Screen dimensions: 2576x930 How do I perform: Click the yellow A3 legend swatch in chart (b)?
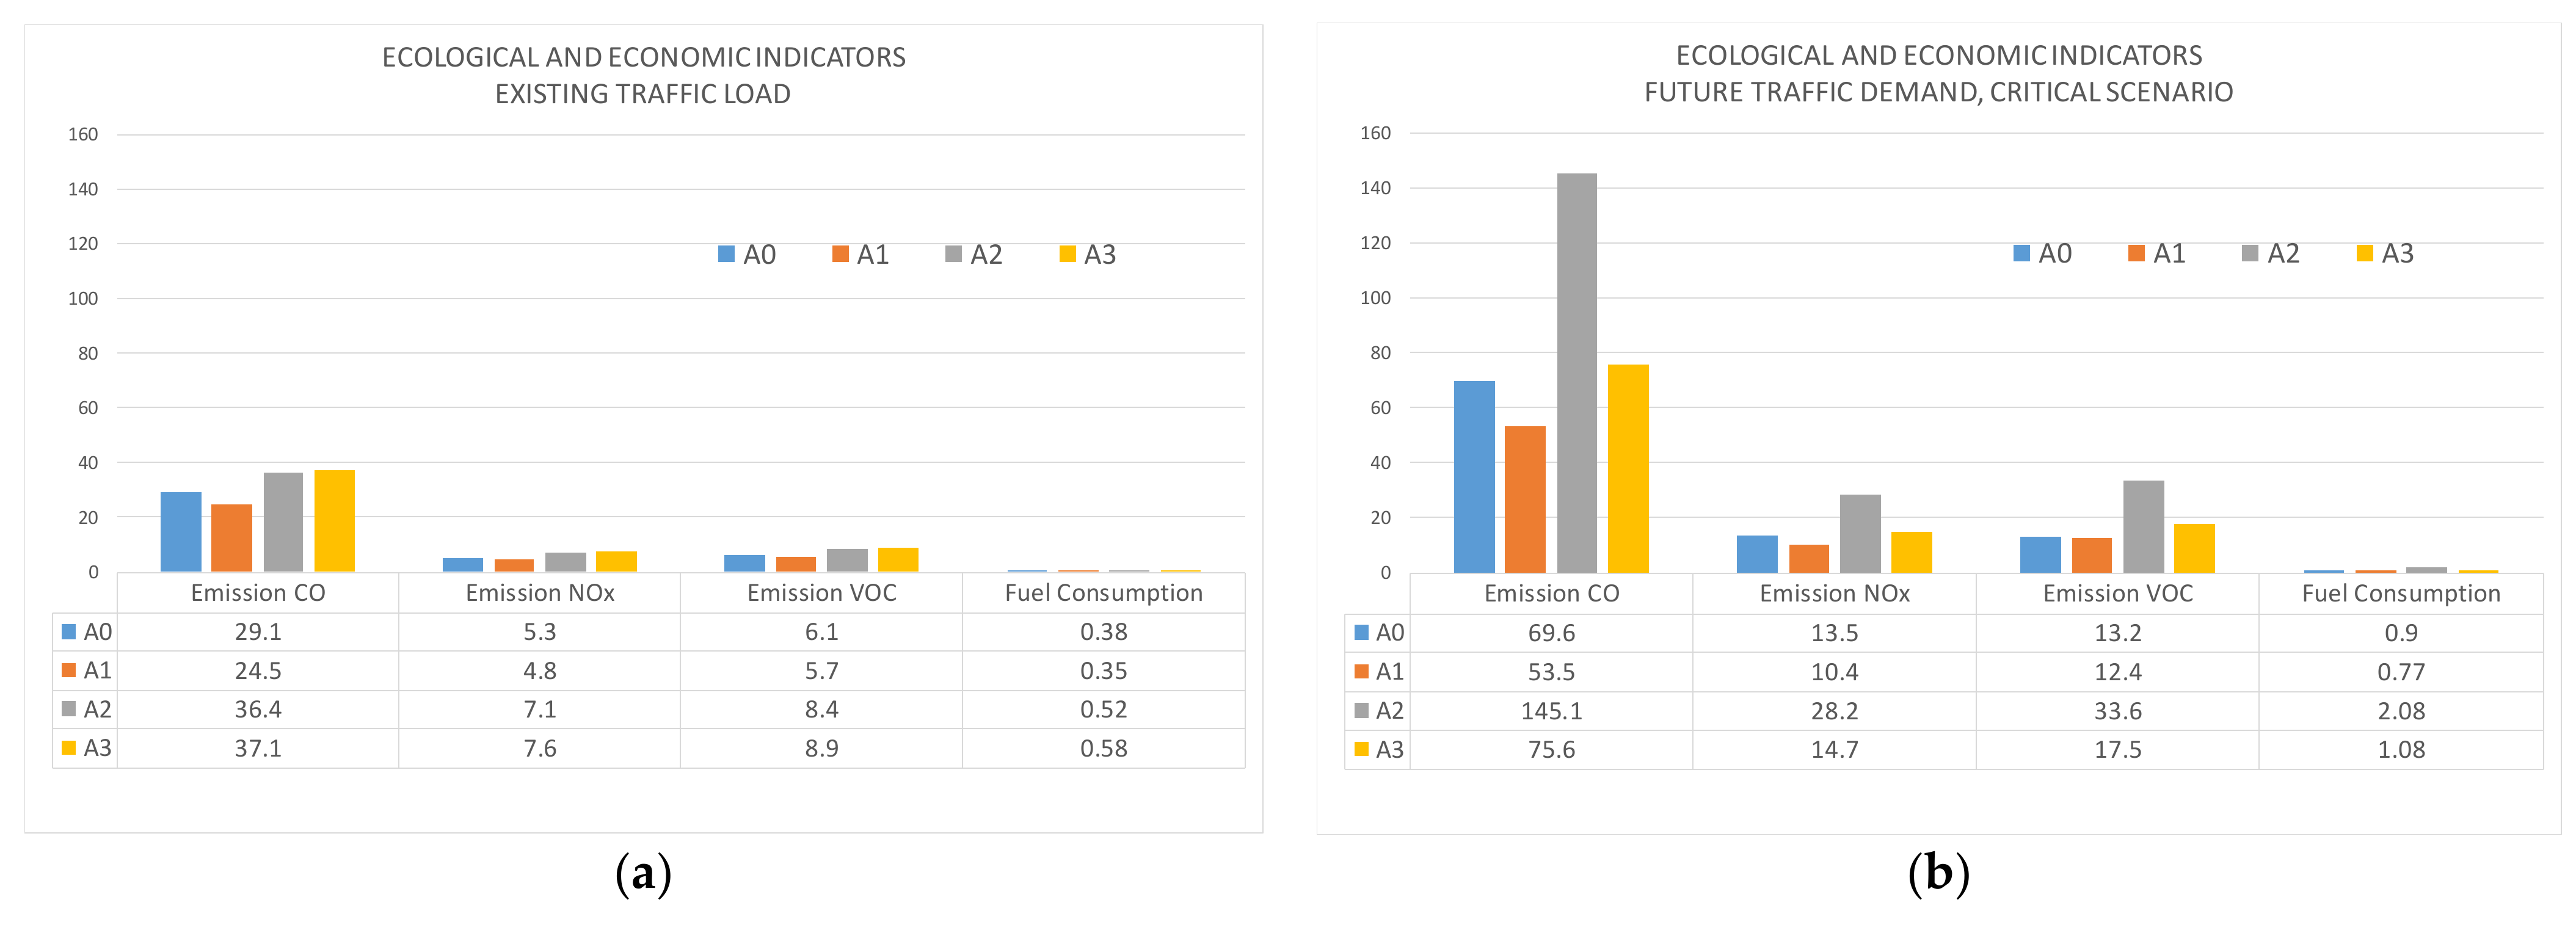click(2365, 253)
